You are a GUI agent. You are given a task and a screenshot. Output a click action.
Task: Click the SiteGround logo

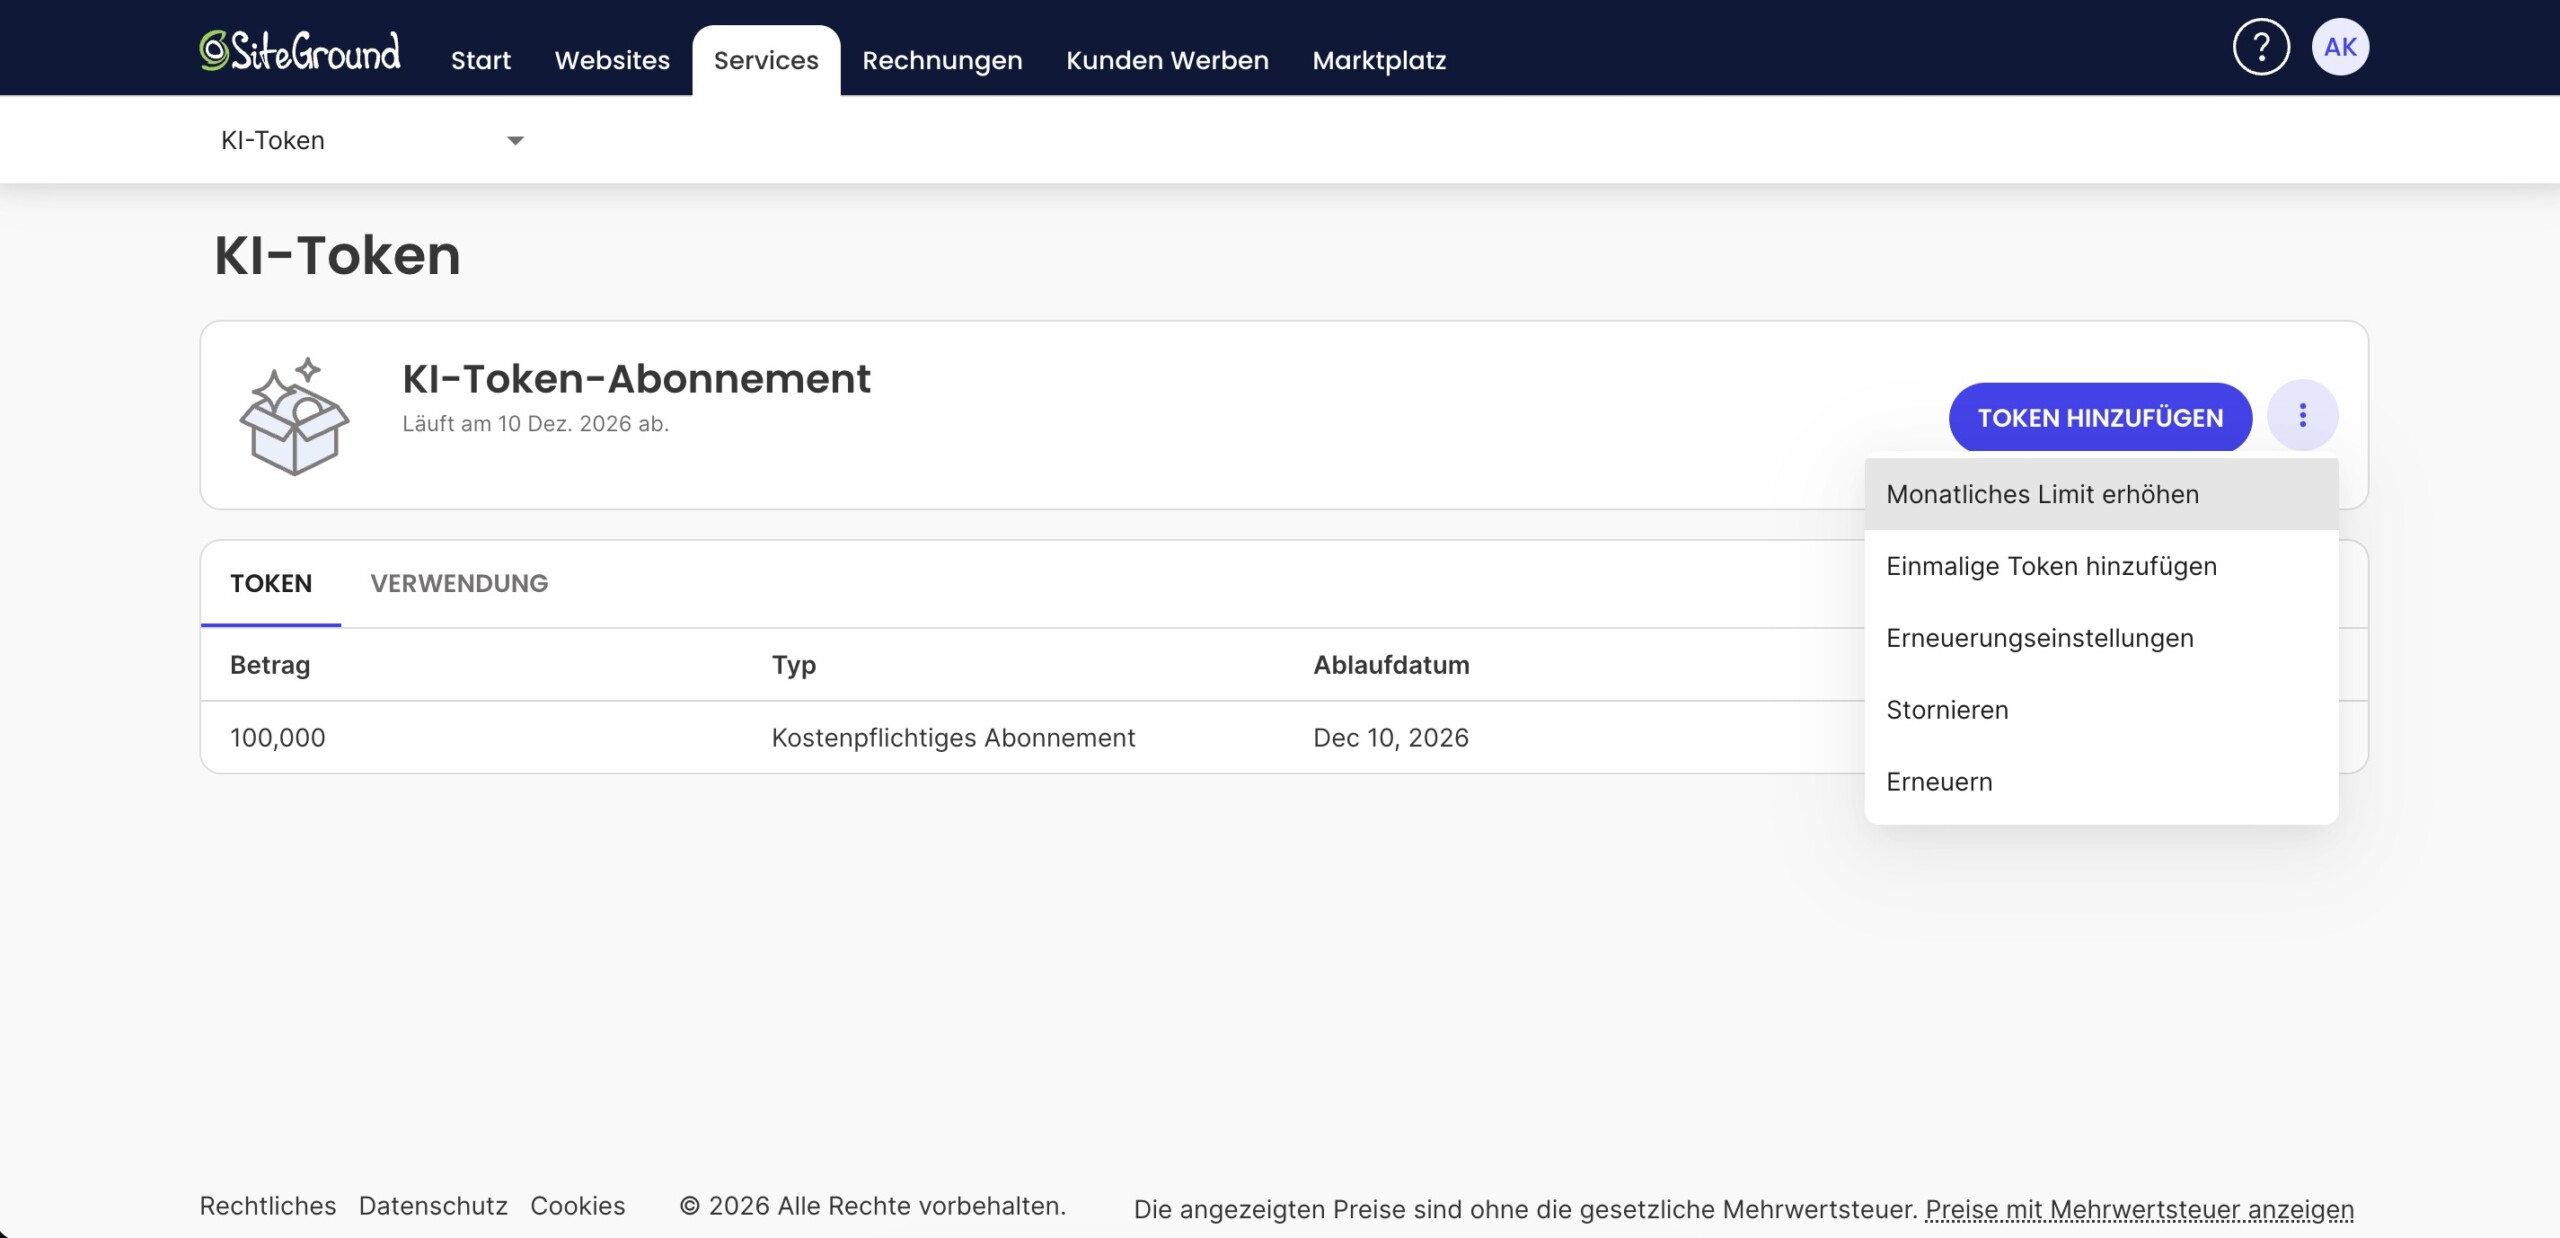pyautogui.click(x=300, y=50)
